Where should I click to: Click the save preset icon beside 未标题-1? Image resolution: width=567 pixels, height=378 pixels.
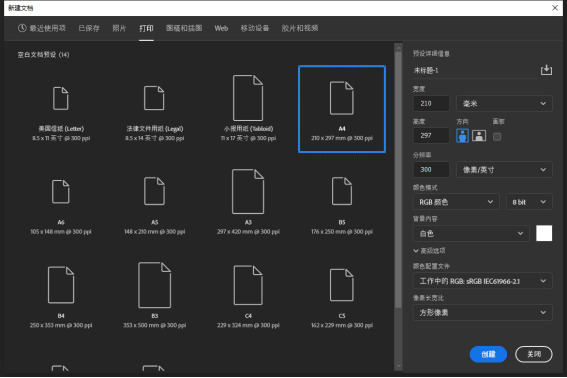tap(546, 70)
